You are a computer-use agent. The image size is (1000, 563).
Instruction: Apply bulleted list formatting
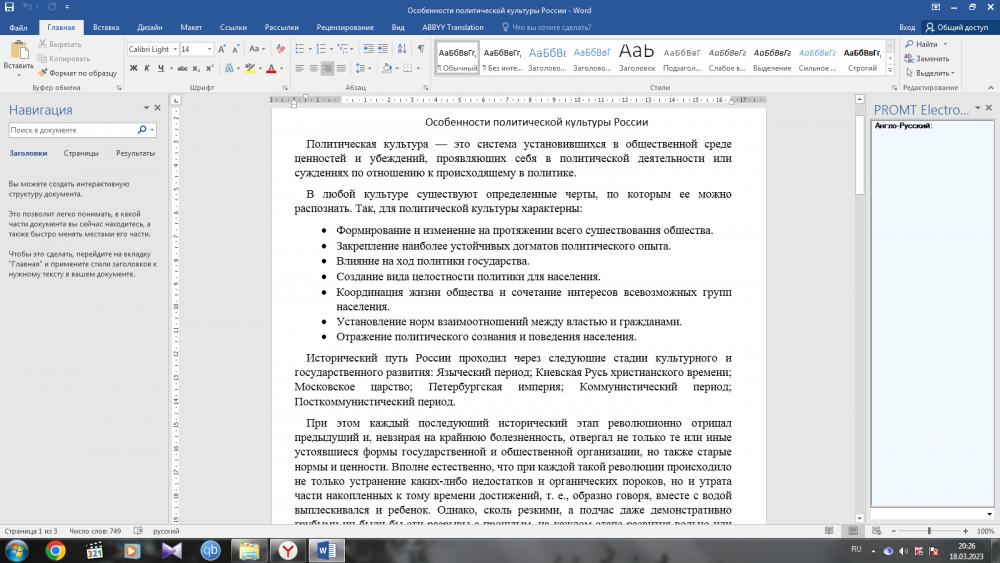point(301,49)
